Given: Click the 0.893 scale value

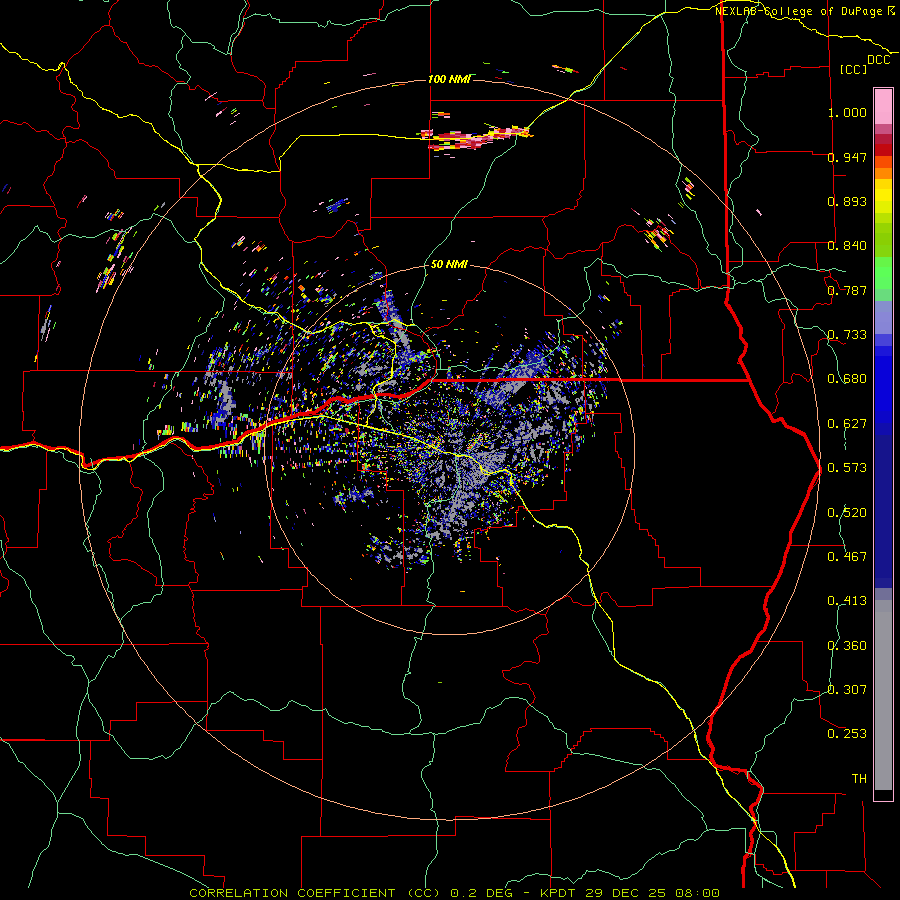Looking at the screenshot, I should click(x=847, y=201).
